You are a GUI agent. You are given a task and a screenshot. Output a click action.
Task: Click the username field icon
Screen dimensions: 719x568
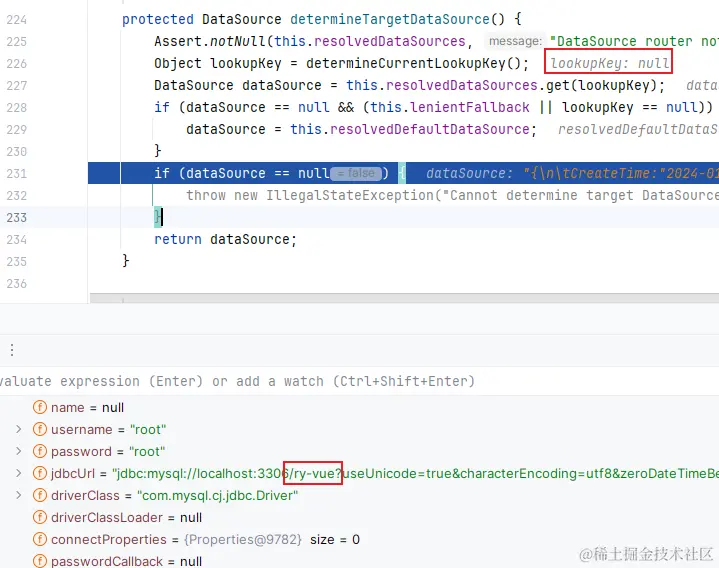(x=40, y=429)
